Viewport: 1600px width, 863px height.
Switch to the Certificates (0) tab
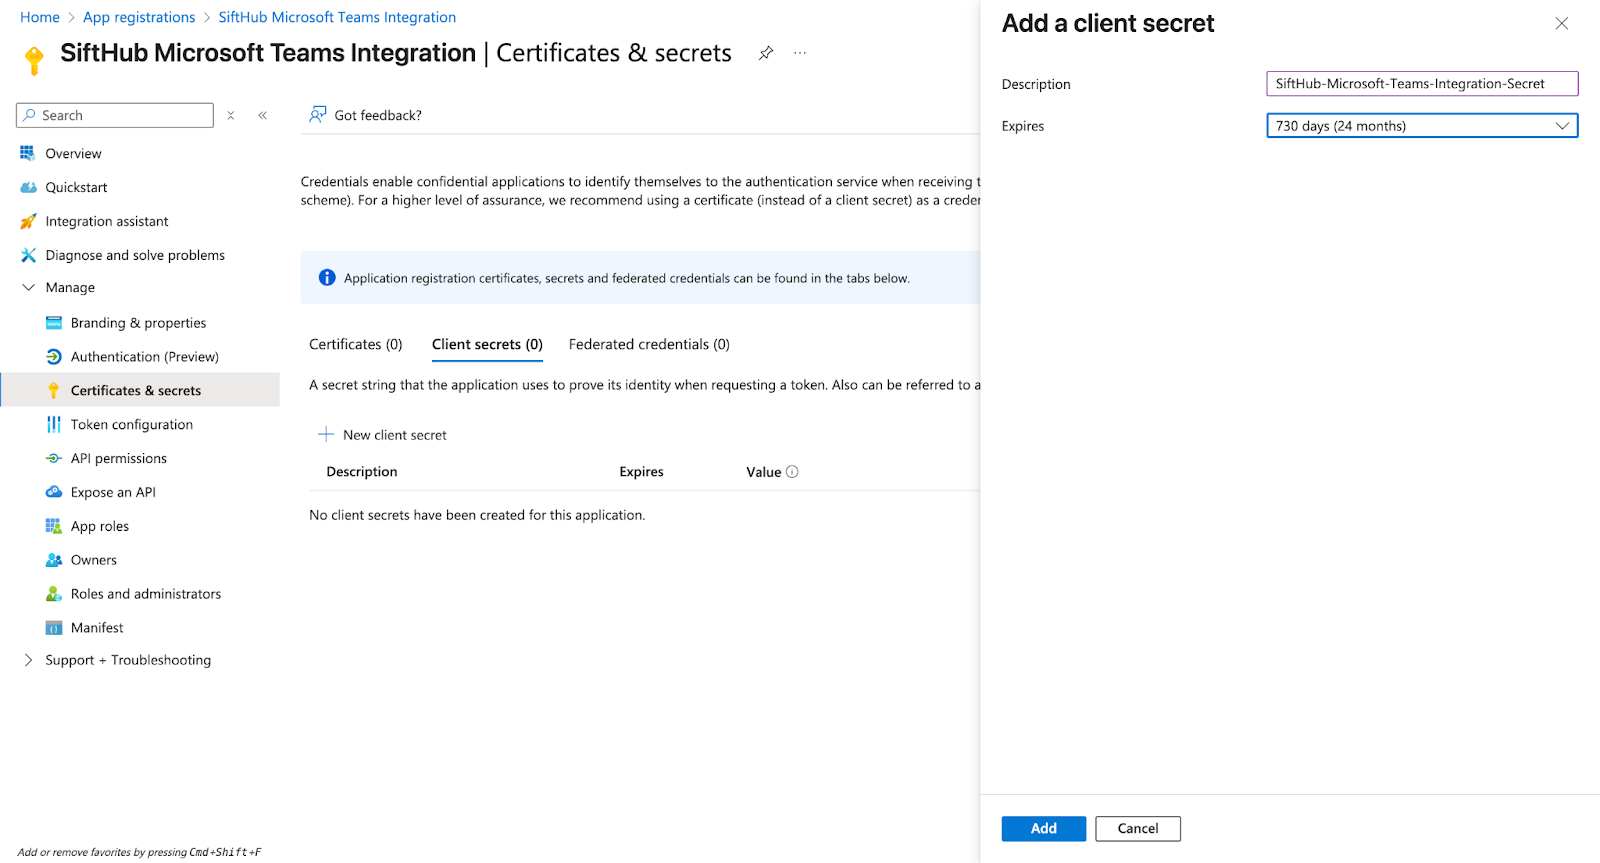[x=355, y=344]
